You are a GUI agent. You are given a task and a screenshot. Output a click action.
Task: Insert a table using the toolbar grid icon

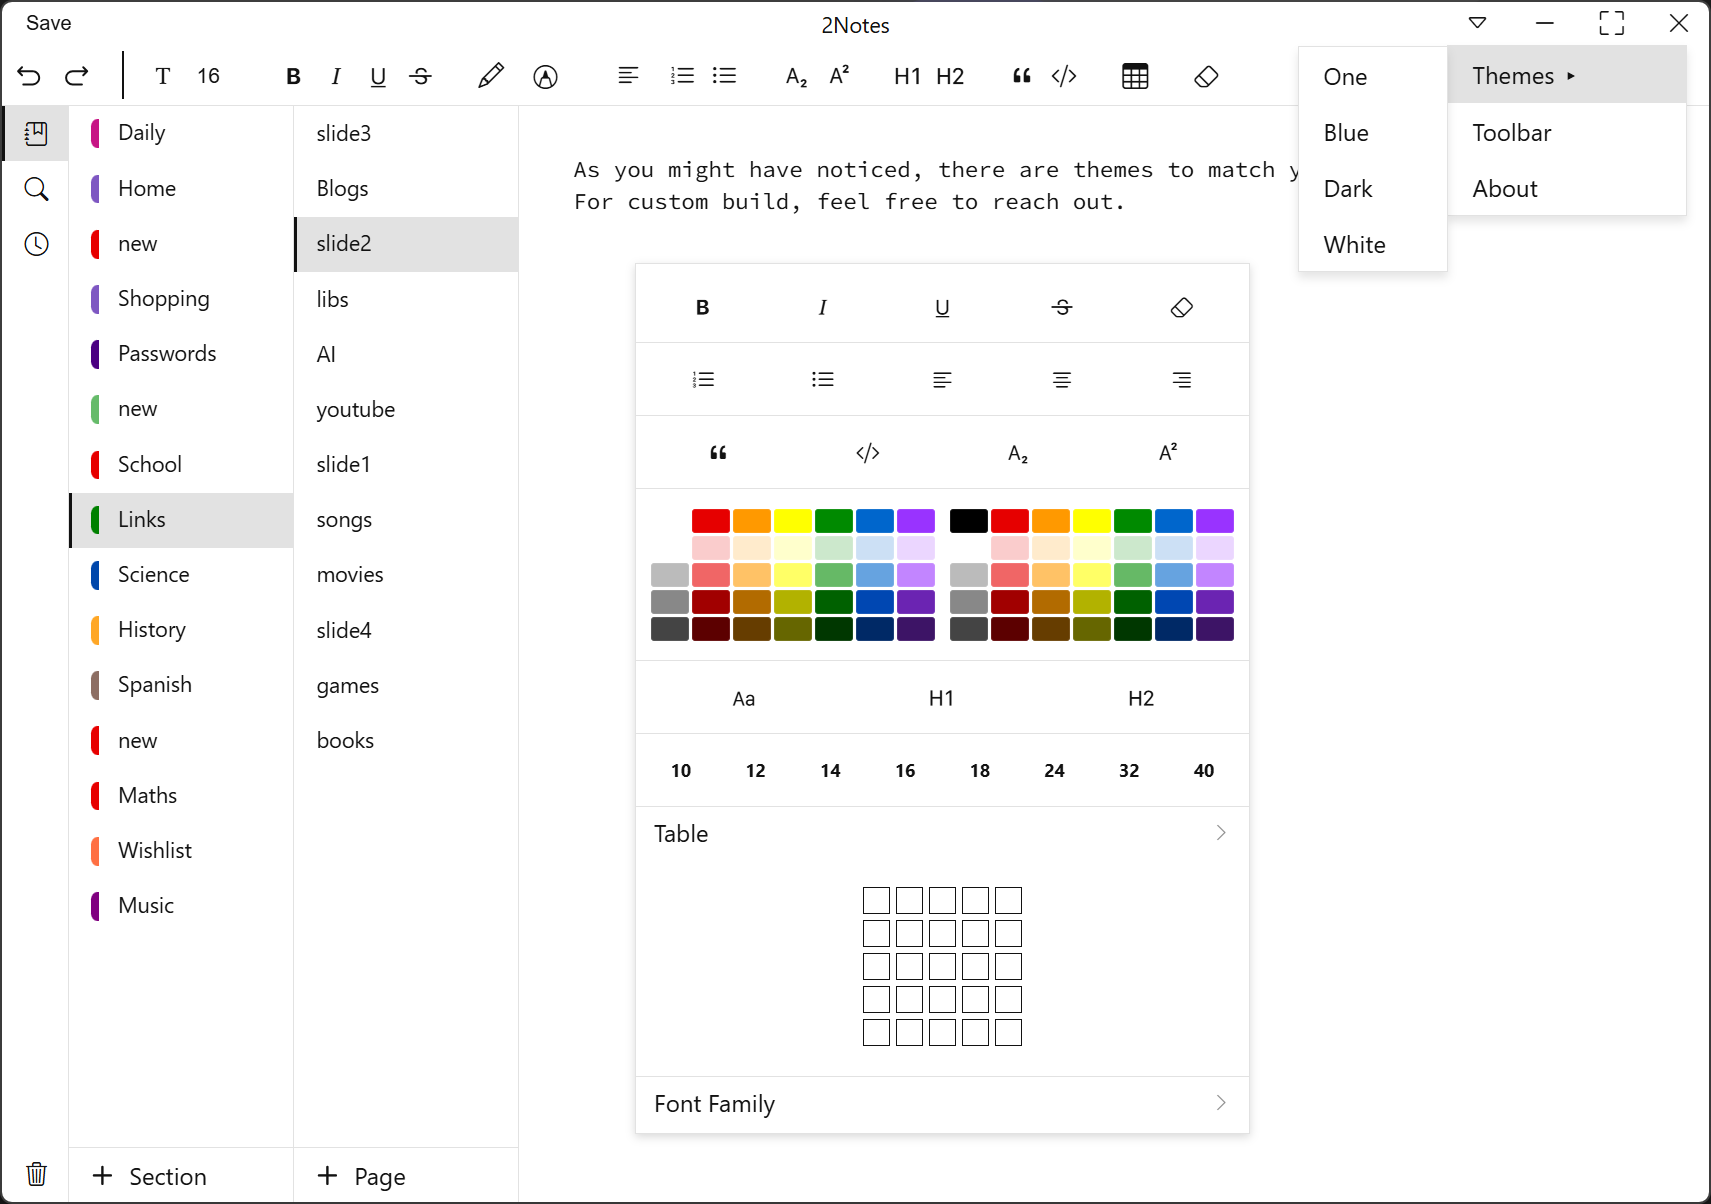[x=1135, y=76]
